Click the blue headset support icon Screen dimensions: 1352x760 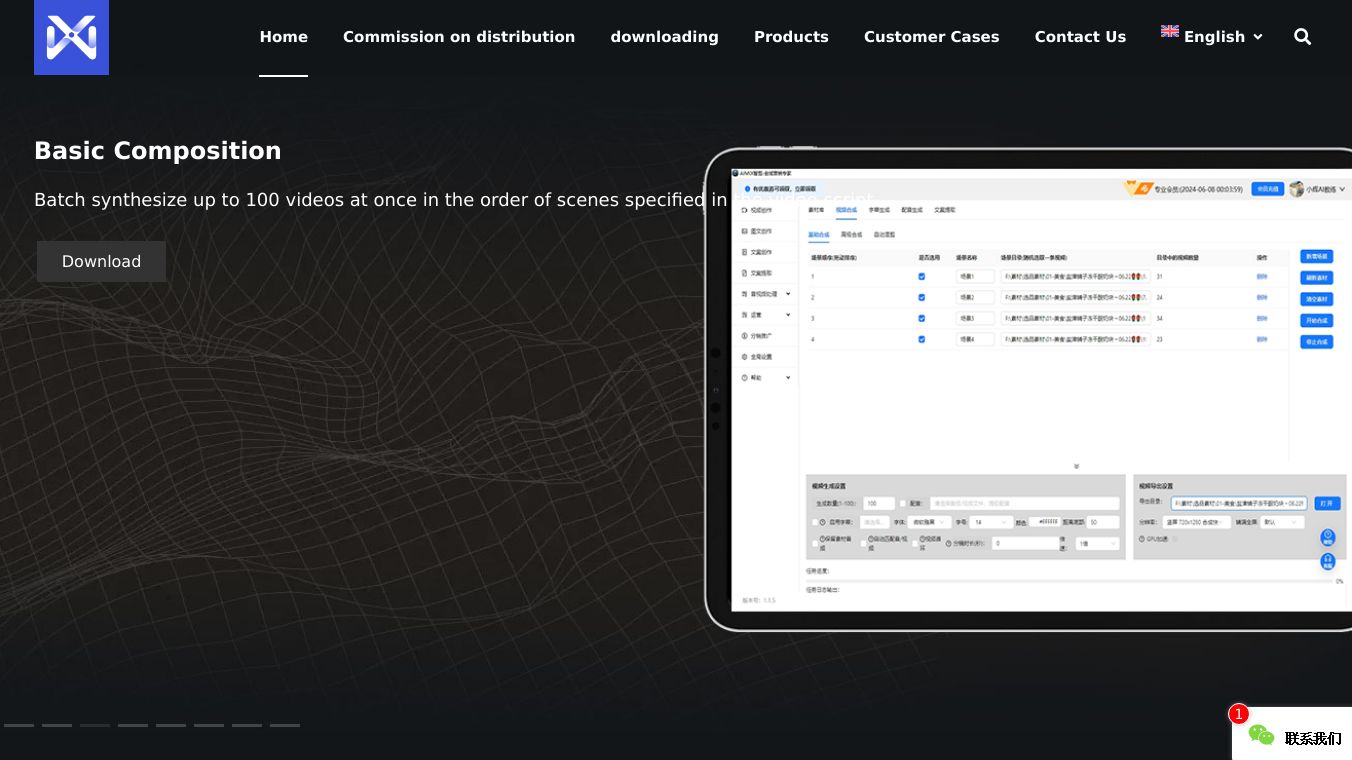tap(1328, 561)
